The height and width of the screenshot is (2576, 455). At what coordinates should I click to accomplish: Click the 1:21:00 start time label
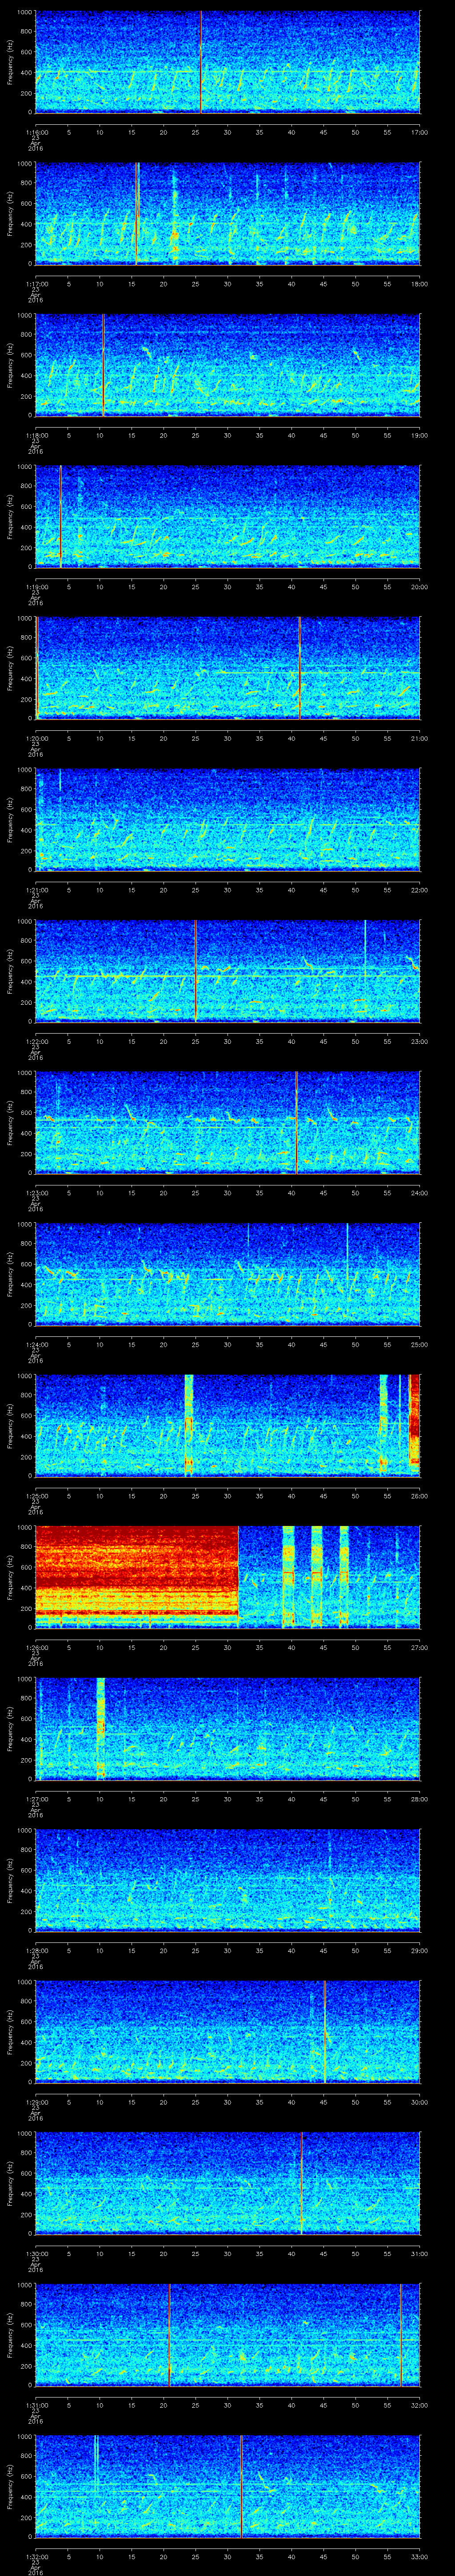pyautogui.click(x=36, y=890)
